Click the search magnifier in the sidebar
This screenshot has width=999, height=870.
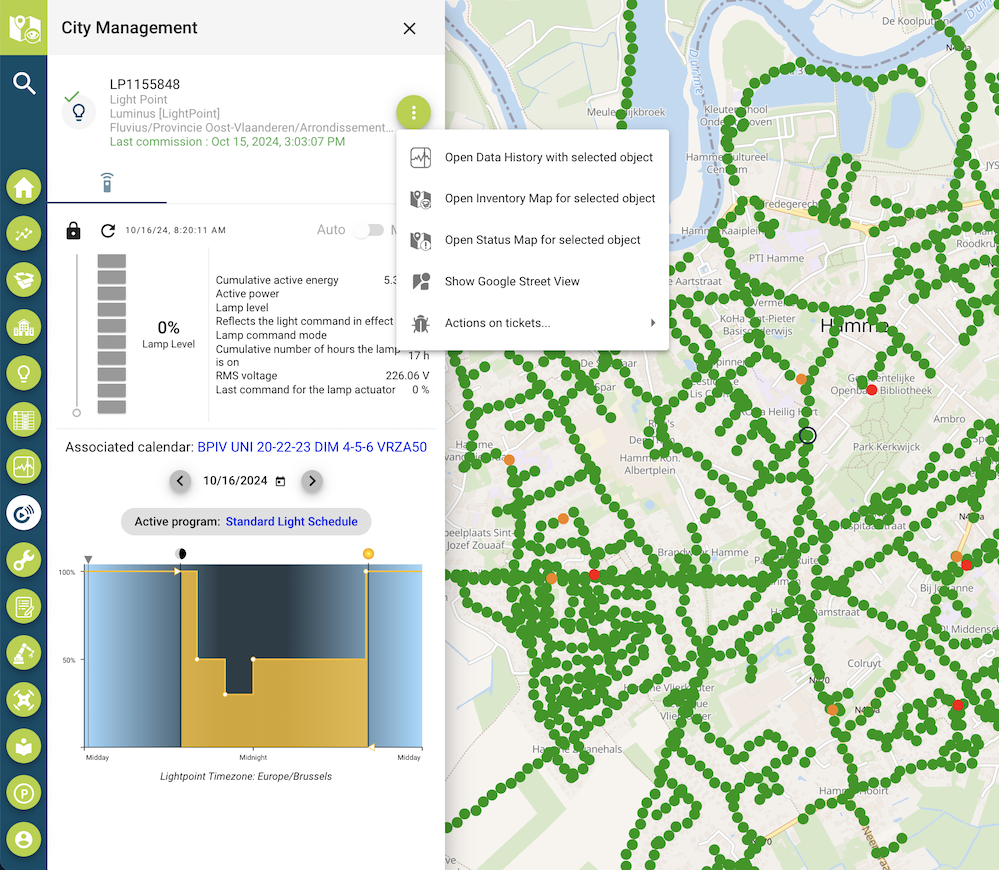coord(24,83)
